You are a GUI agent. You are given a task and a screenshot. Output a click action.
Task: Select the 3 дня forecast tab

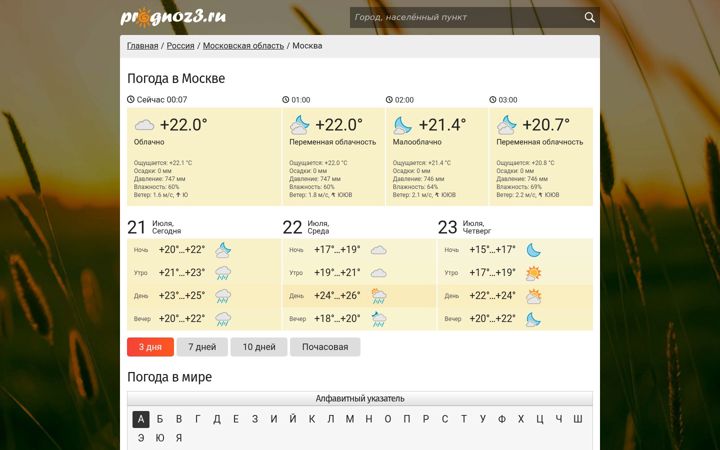pos(151,347)
